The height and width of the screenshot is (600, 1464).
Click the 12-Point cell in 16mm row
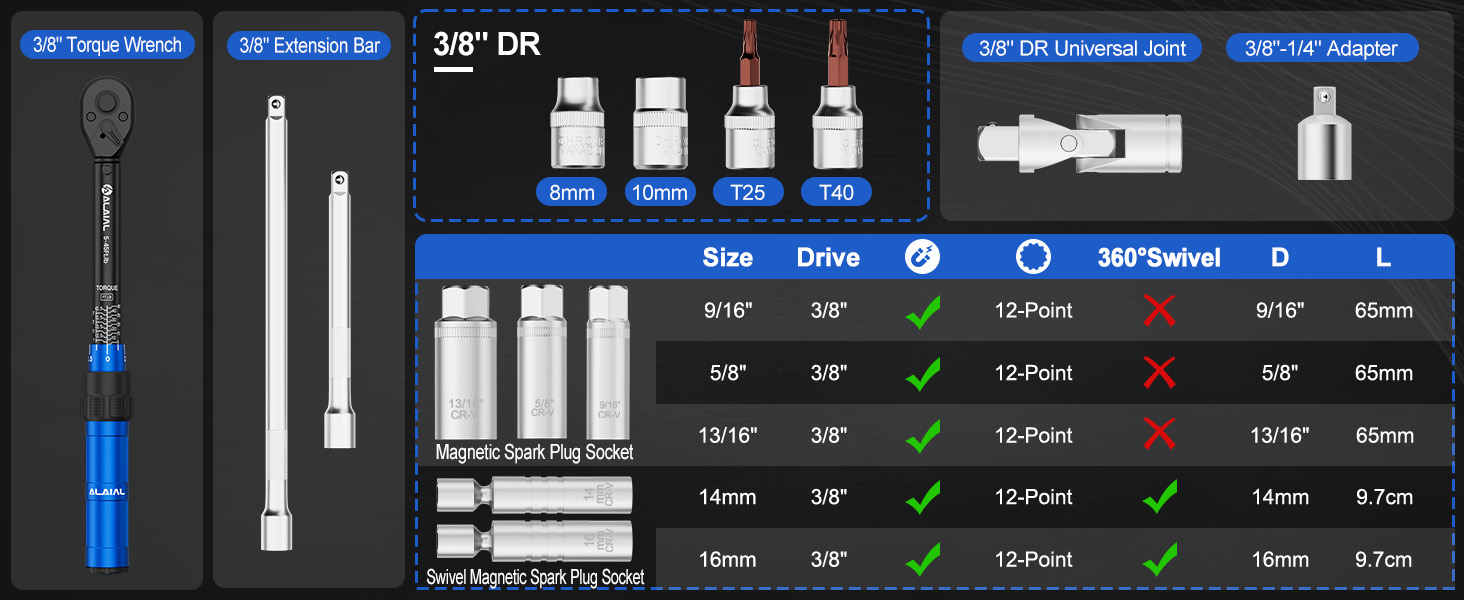(1033, 559)
